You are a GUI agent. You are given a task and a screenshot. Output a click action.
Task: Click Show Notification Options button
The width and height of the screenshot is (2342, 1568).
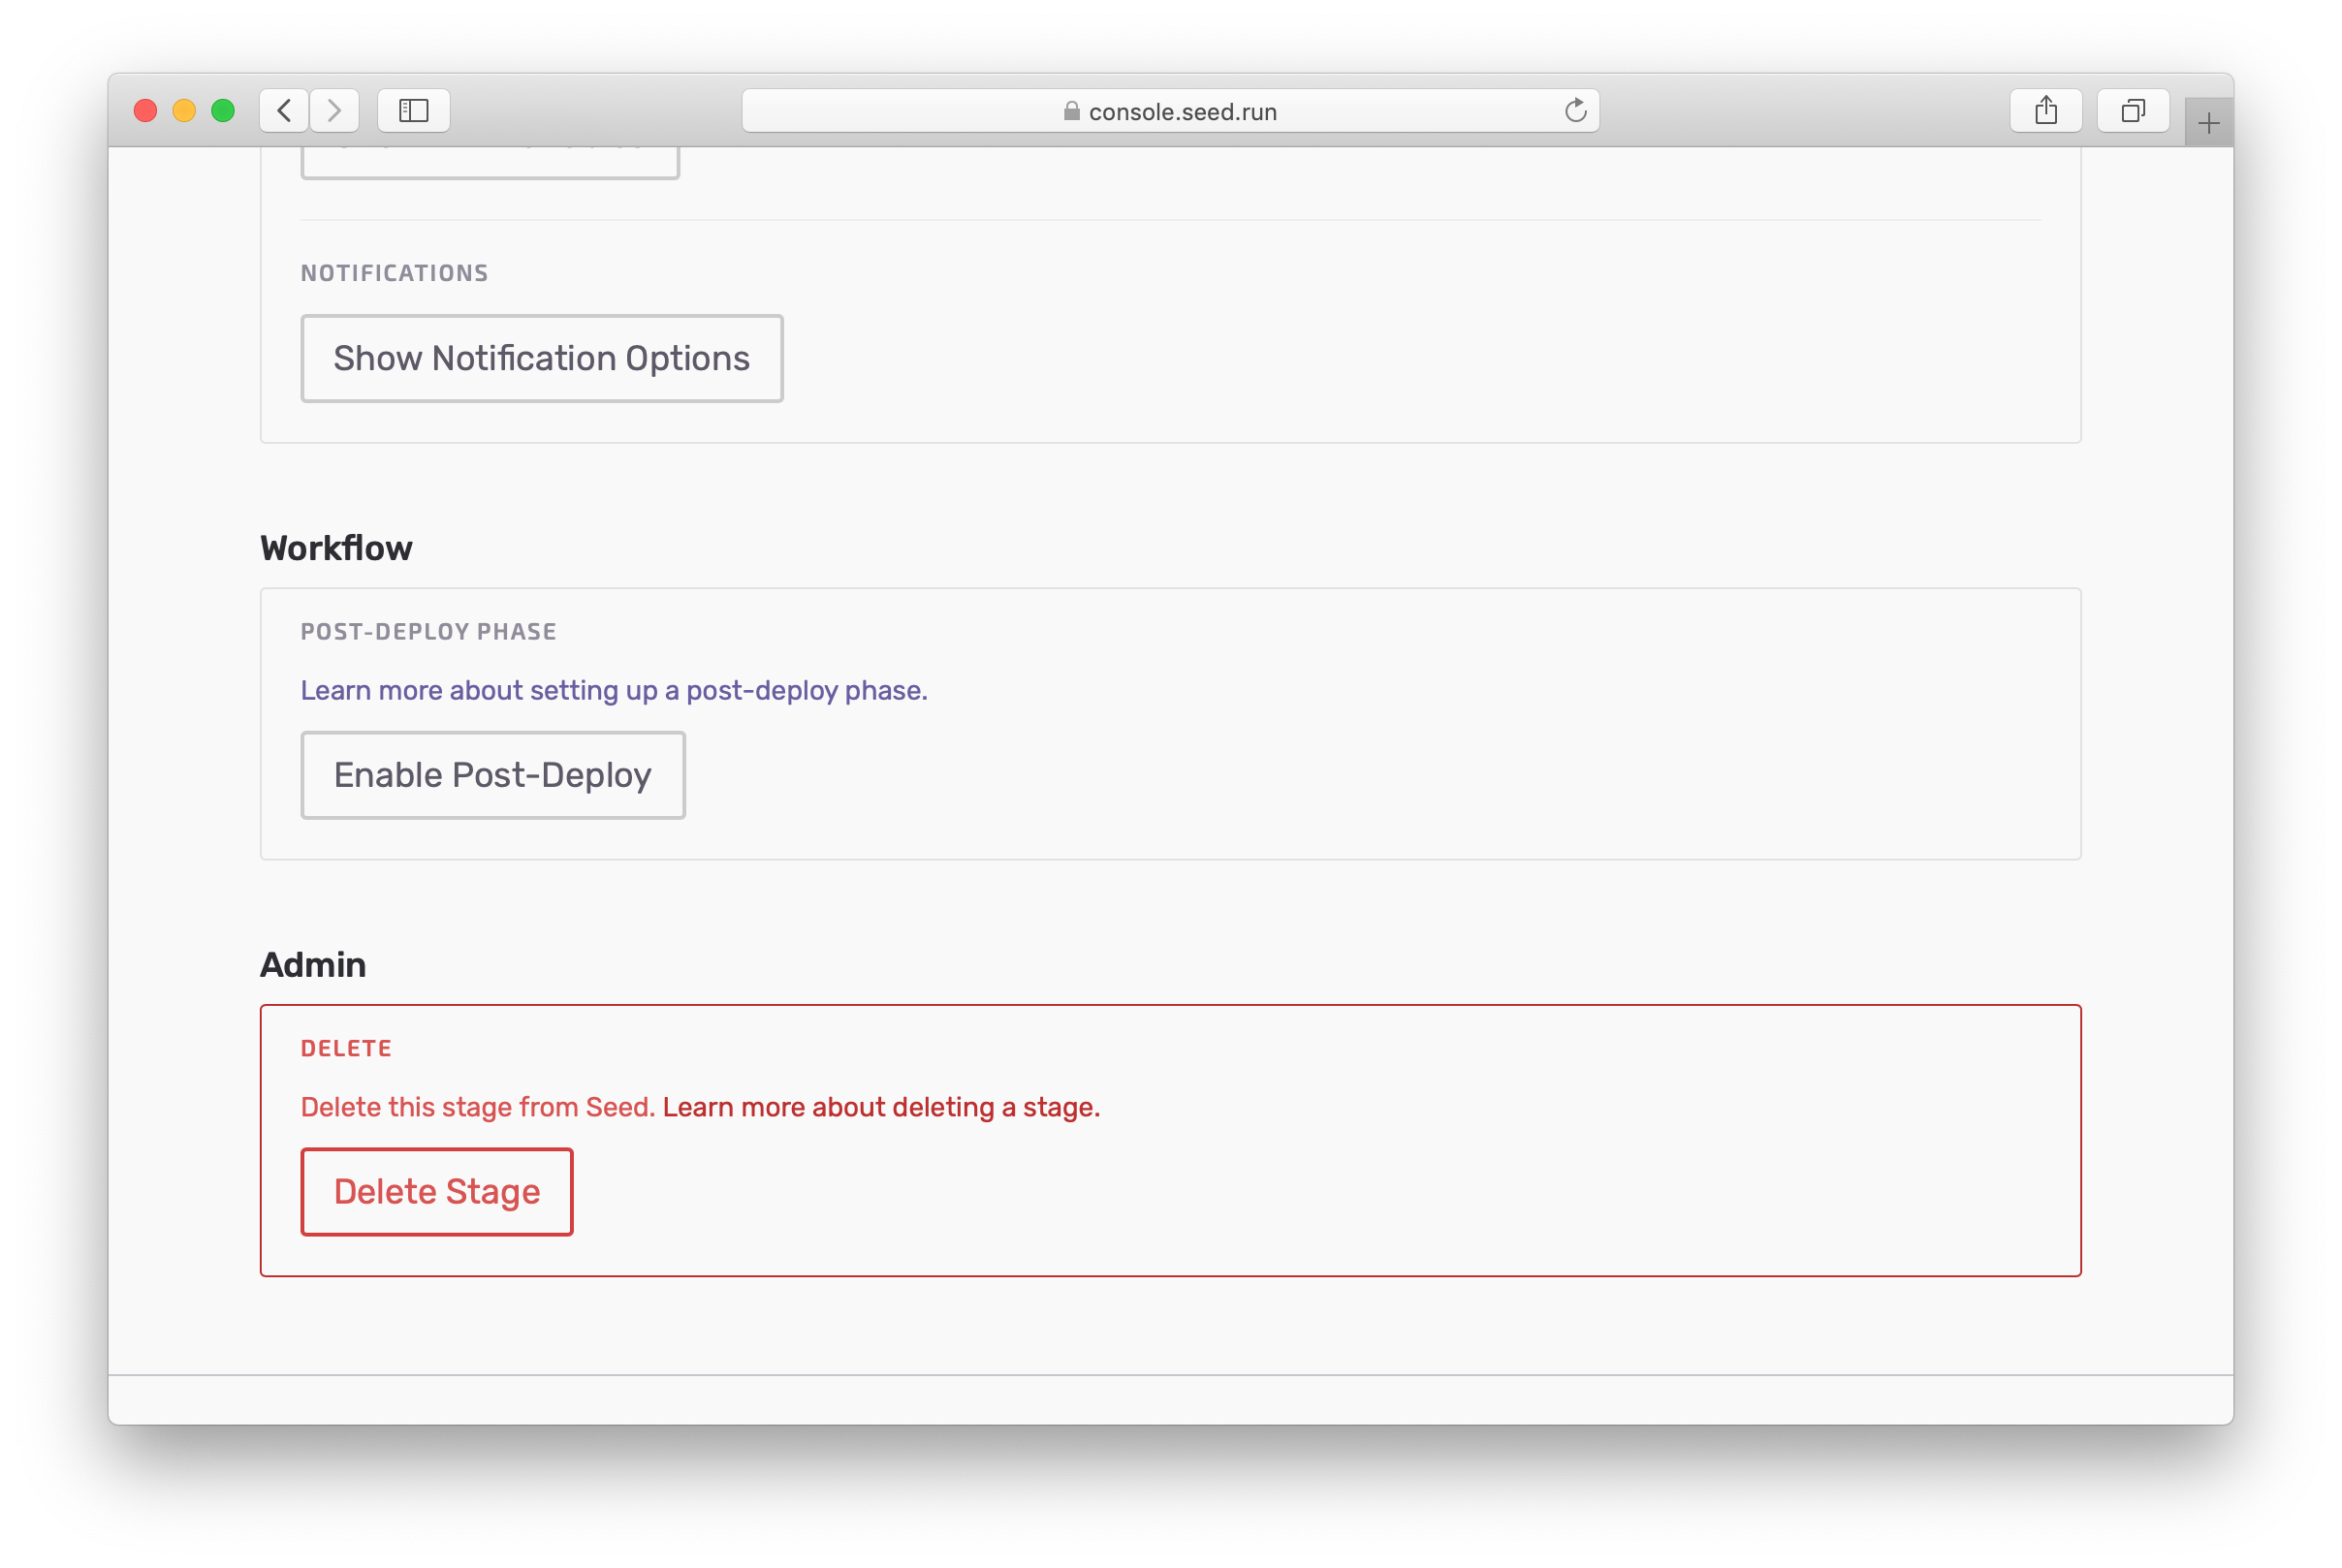tap(541, 357)
